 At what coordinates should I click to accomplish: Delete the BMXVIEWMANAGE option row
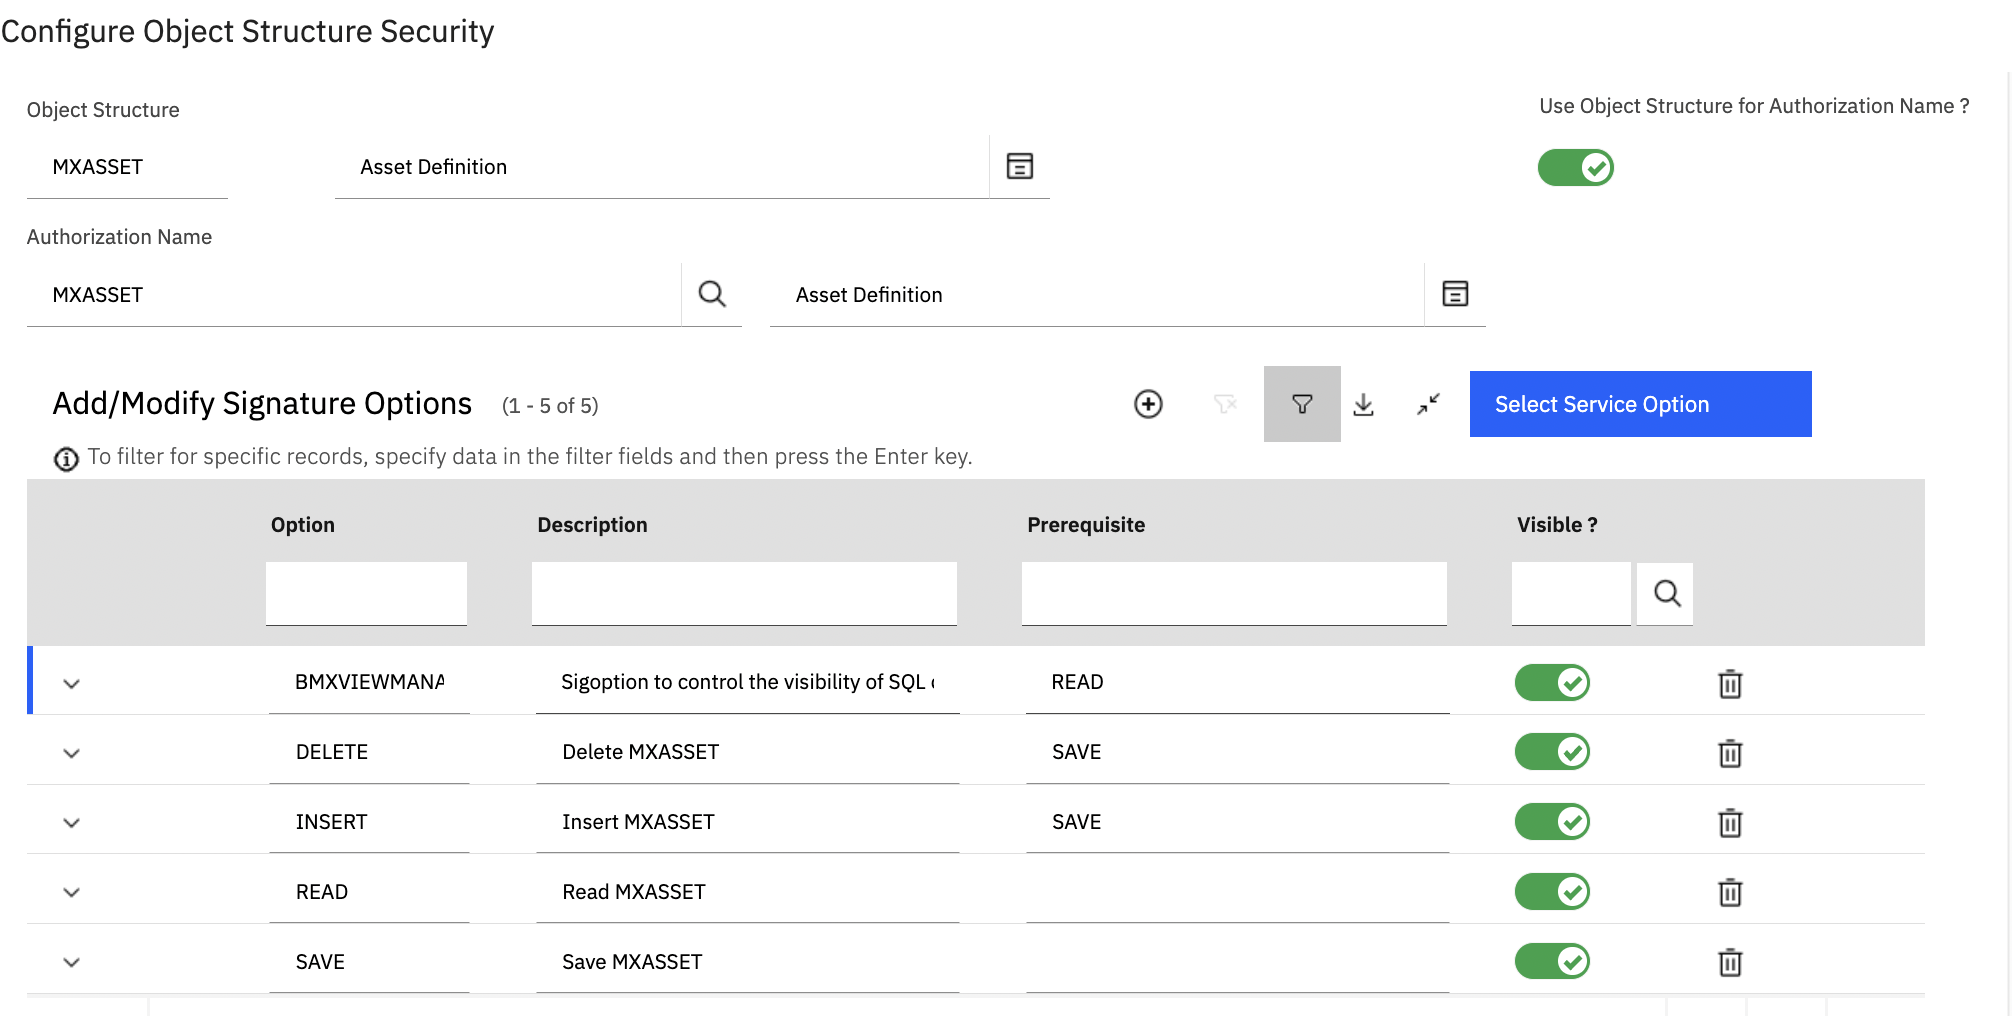(1730, 684)
